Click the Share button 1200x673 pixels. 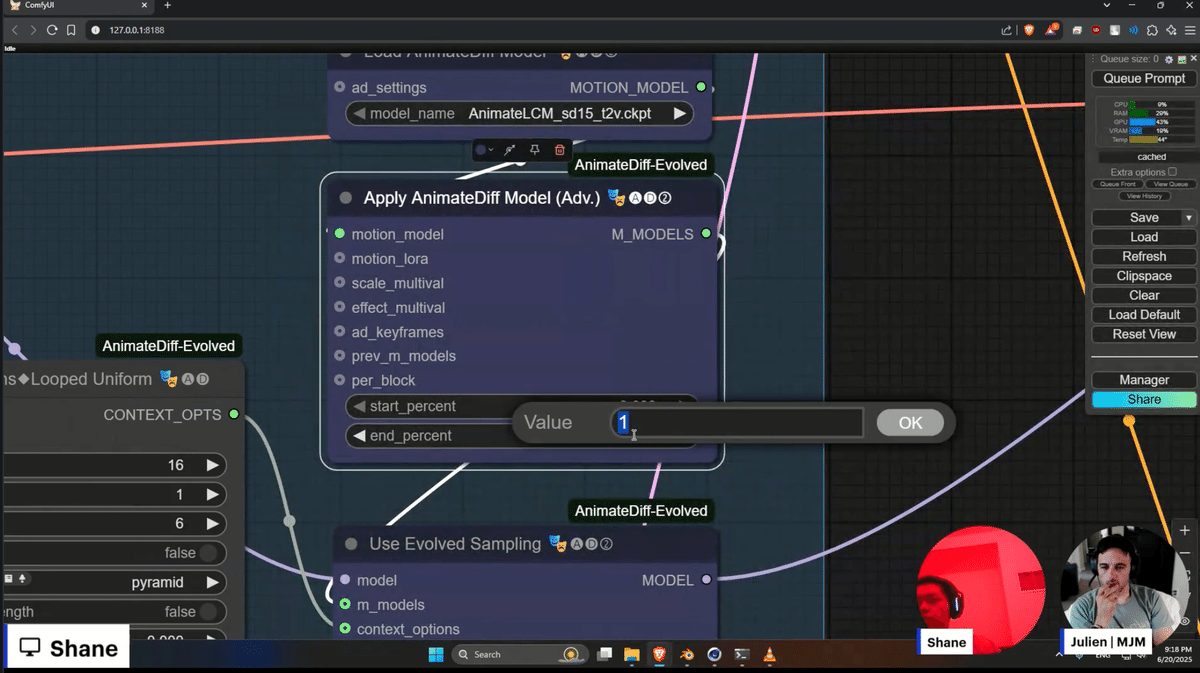[x=1144, y=399]
